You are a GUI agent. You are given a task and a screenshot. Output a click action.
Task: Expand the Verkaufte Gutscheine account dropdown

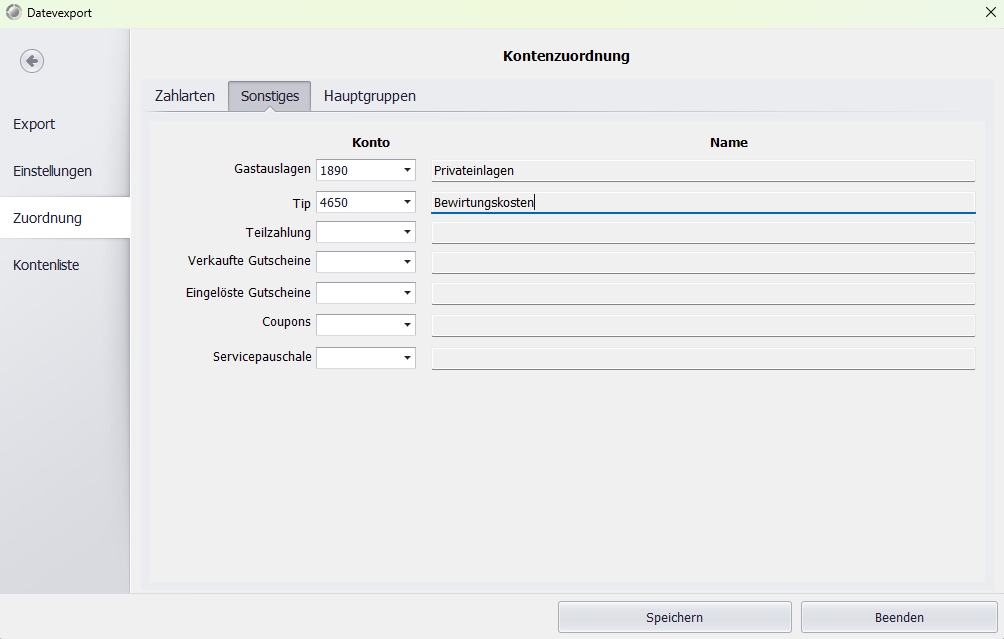pos(406,262)
